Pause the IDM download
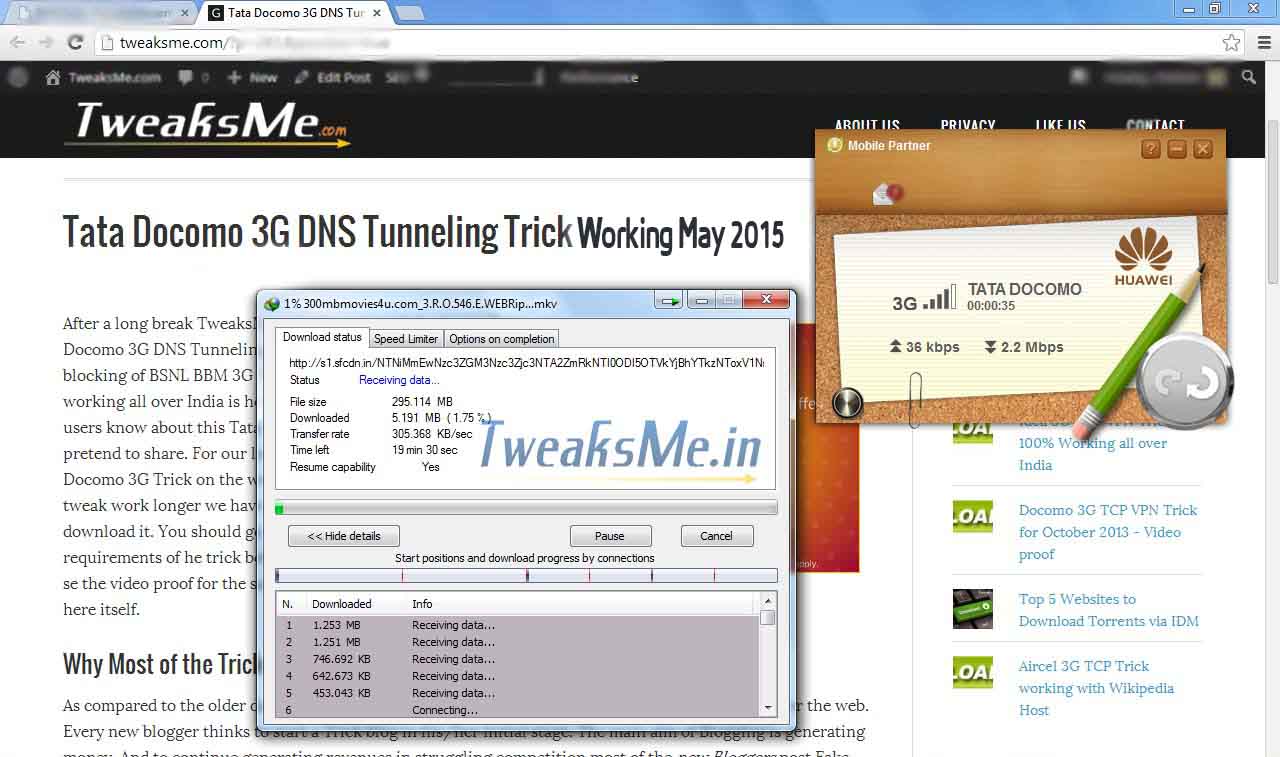 click(x=610, y=536)
